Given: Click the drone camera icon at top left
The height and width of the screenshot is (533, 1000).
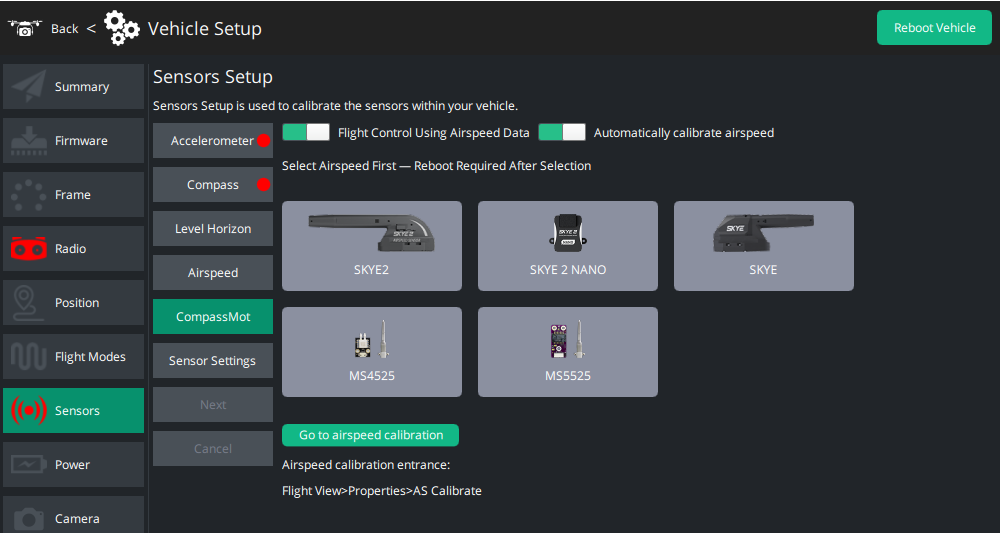Looking at the screenshot, I should point(25,28).
